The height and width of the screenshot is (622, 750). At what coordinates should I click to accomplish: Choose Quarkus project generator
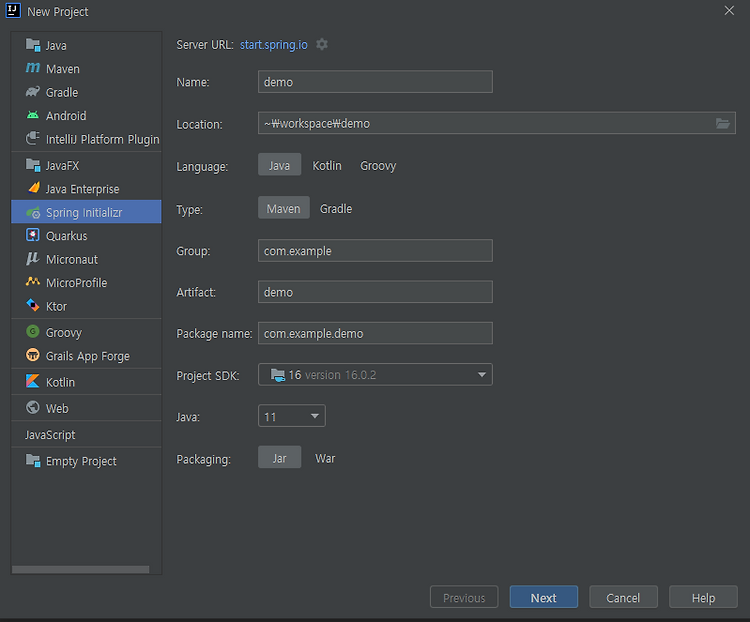pyautogui.click(x=86, y=236)
